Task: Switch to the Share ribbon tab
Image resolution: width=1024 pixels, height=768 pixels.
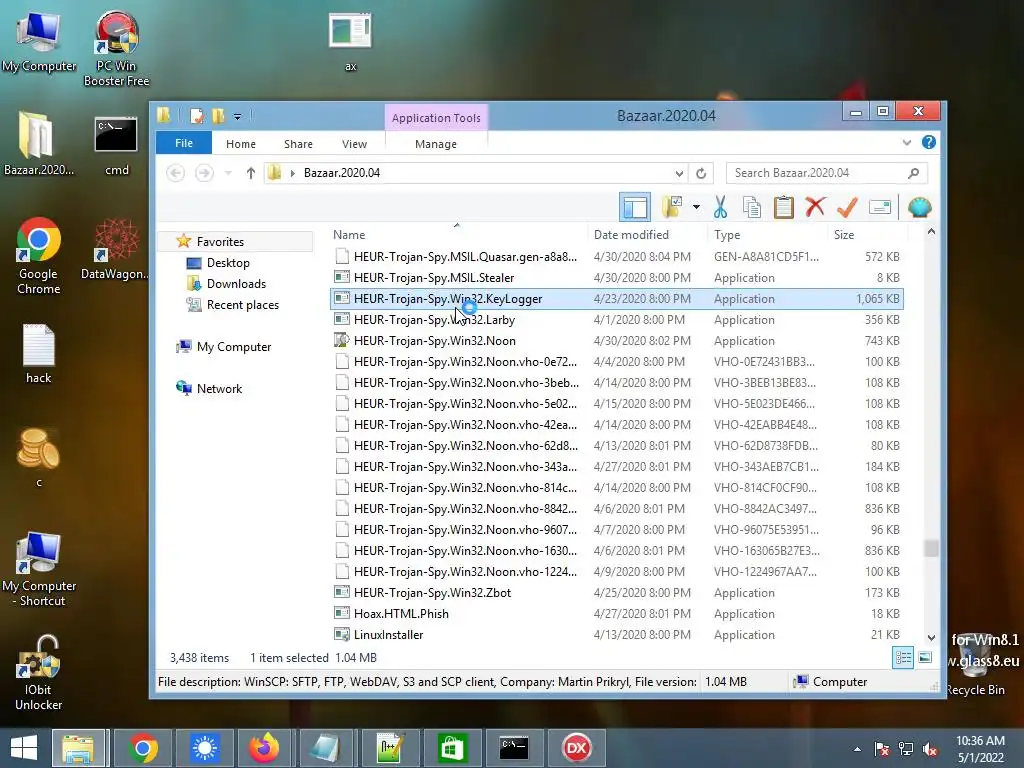Action: pos(298,144)
